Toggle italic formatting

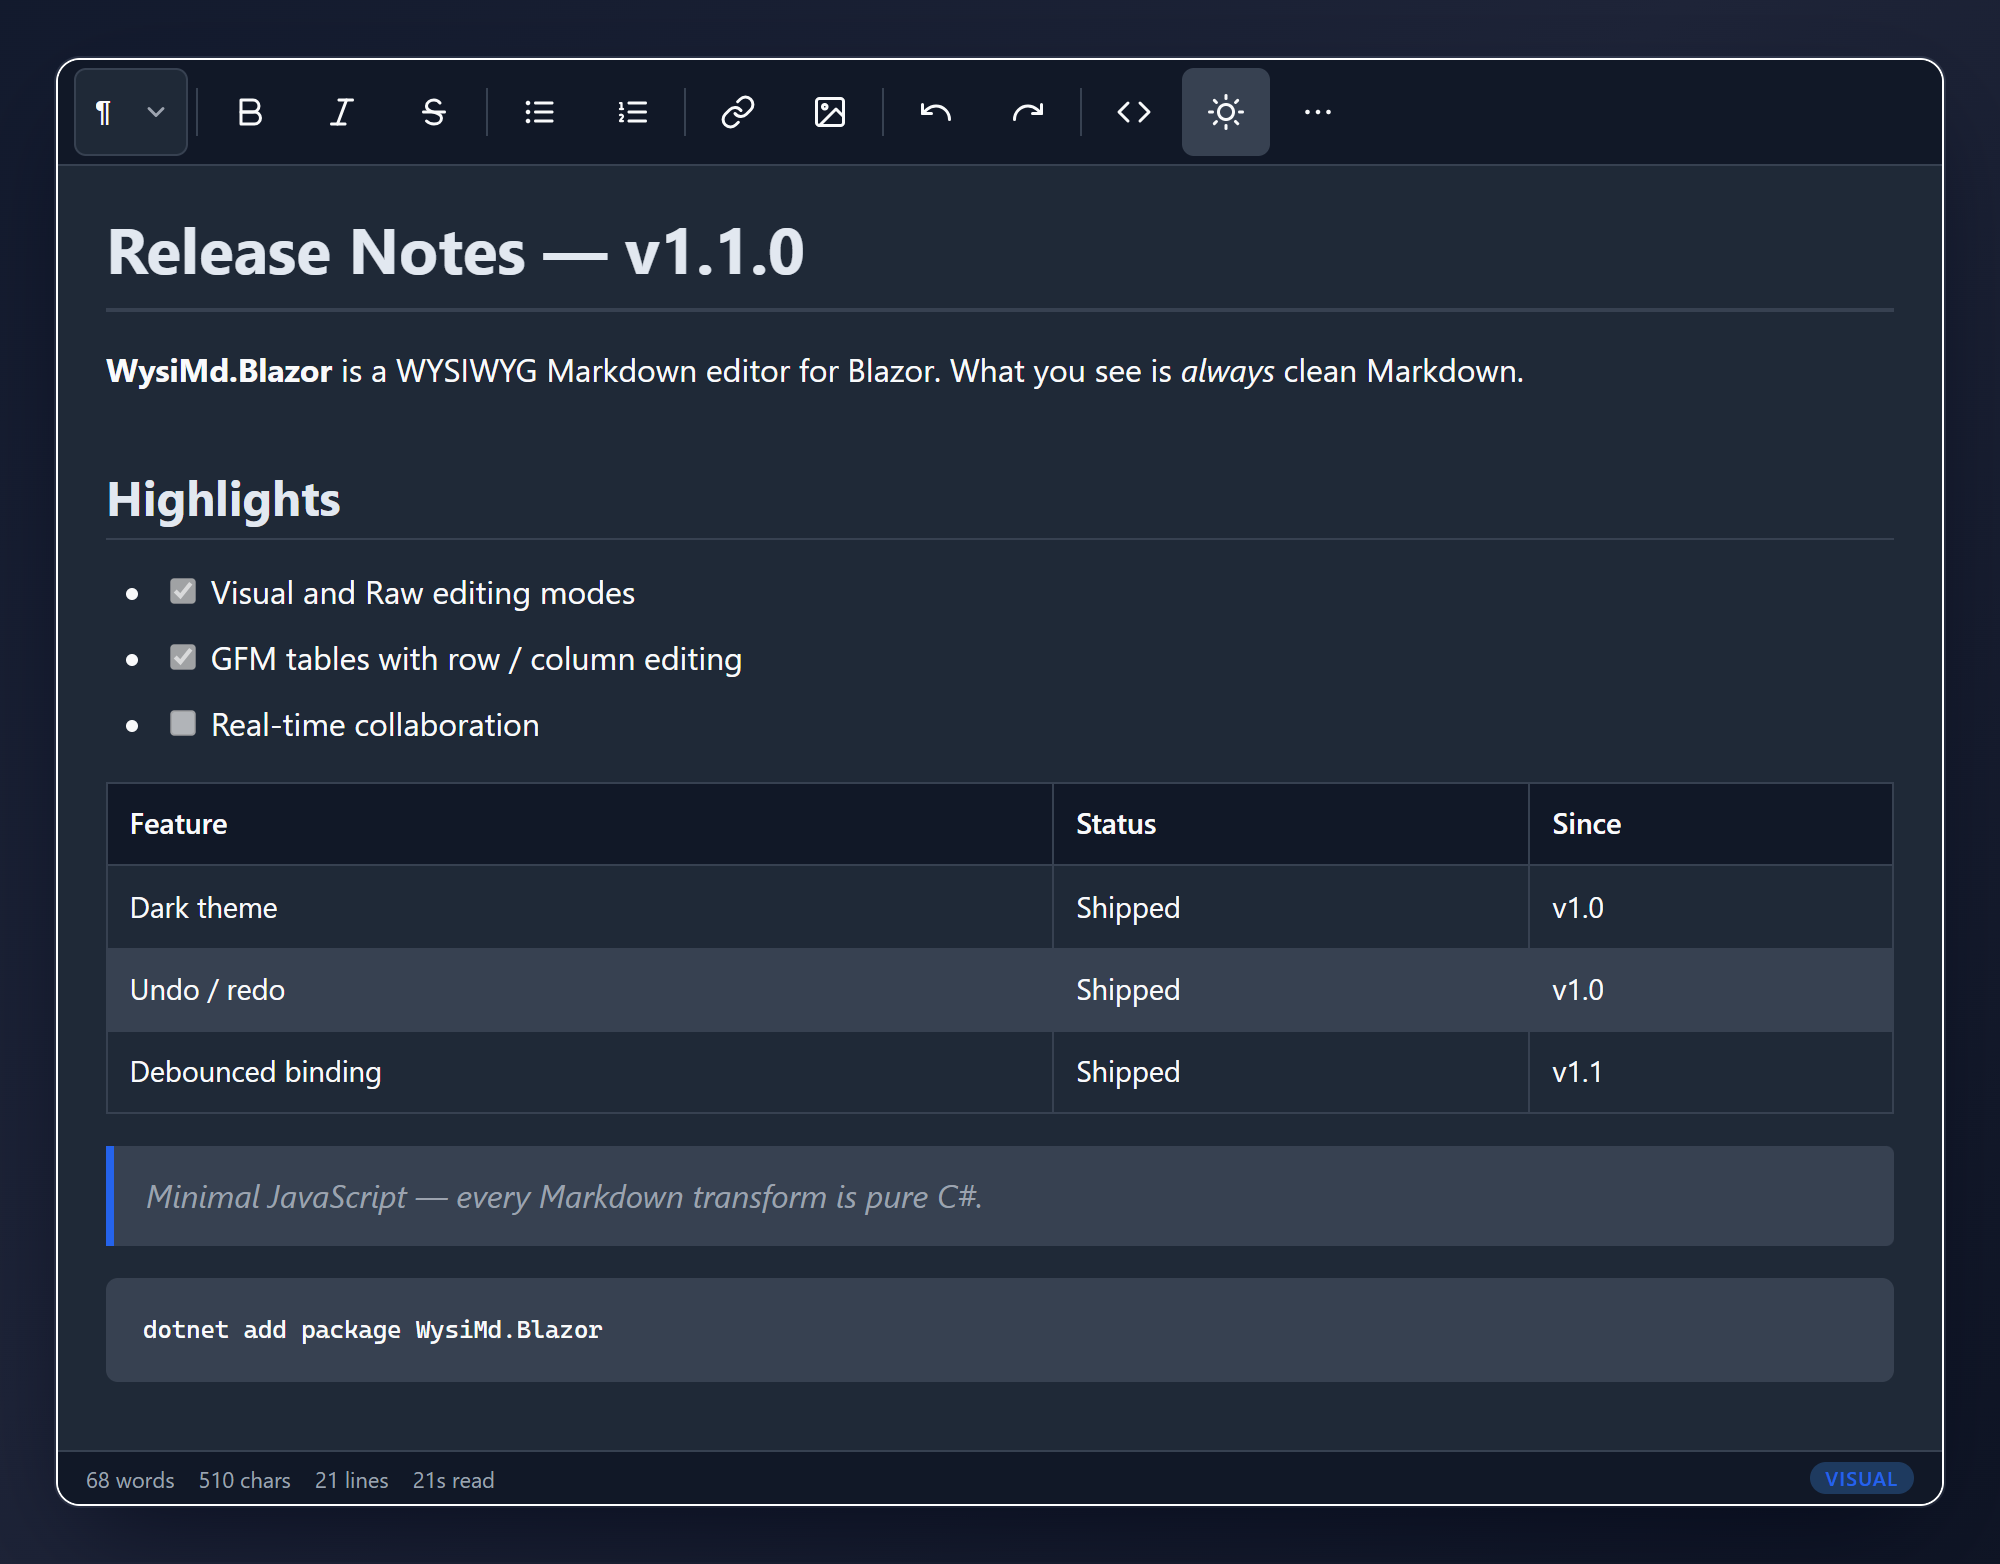coord(342,112)
